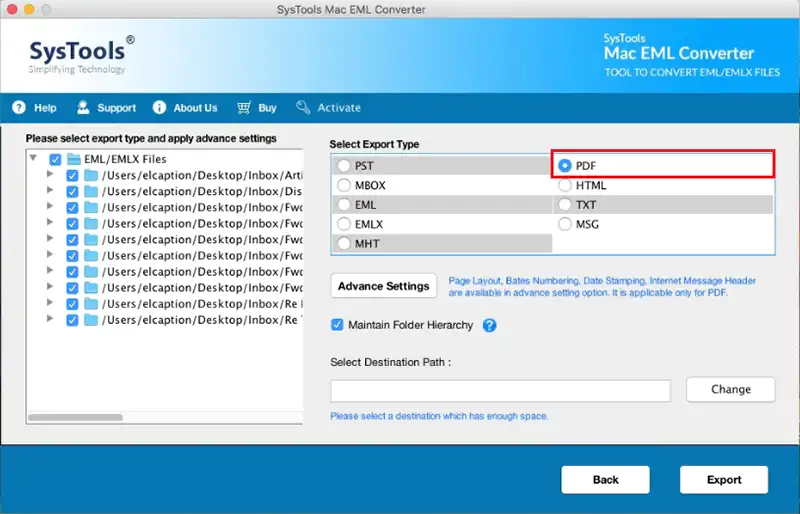Collapse the EML/EMLX Files tree root

[x=33, y=158]
